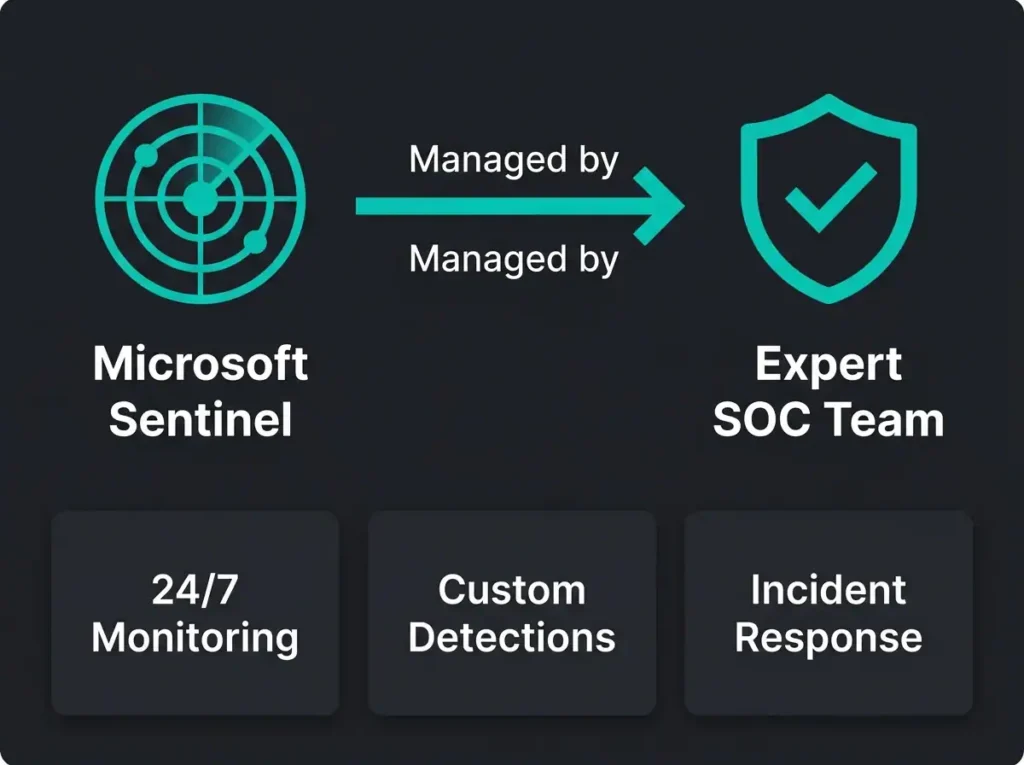1024x765 pixels.
Task: Click the Microsoft Sentinel heading
Action: [200, 391]
